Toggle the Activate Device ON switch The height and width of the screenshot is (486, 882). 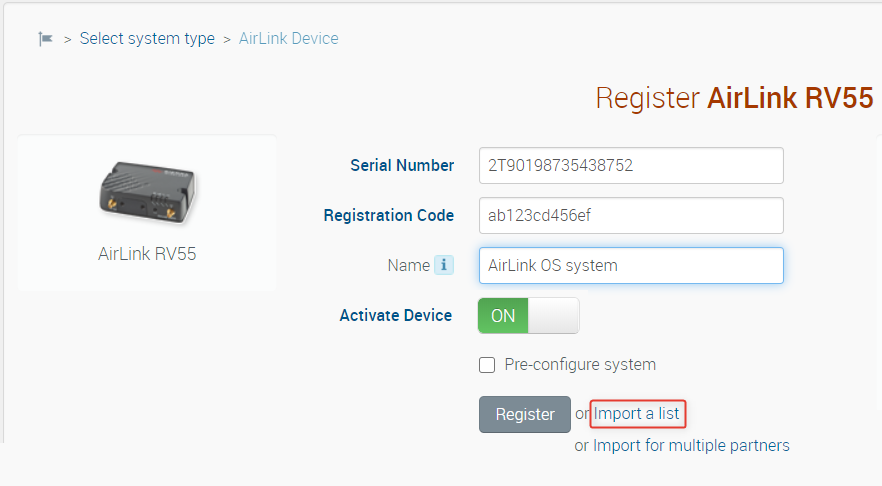point(528,316)
